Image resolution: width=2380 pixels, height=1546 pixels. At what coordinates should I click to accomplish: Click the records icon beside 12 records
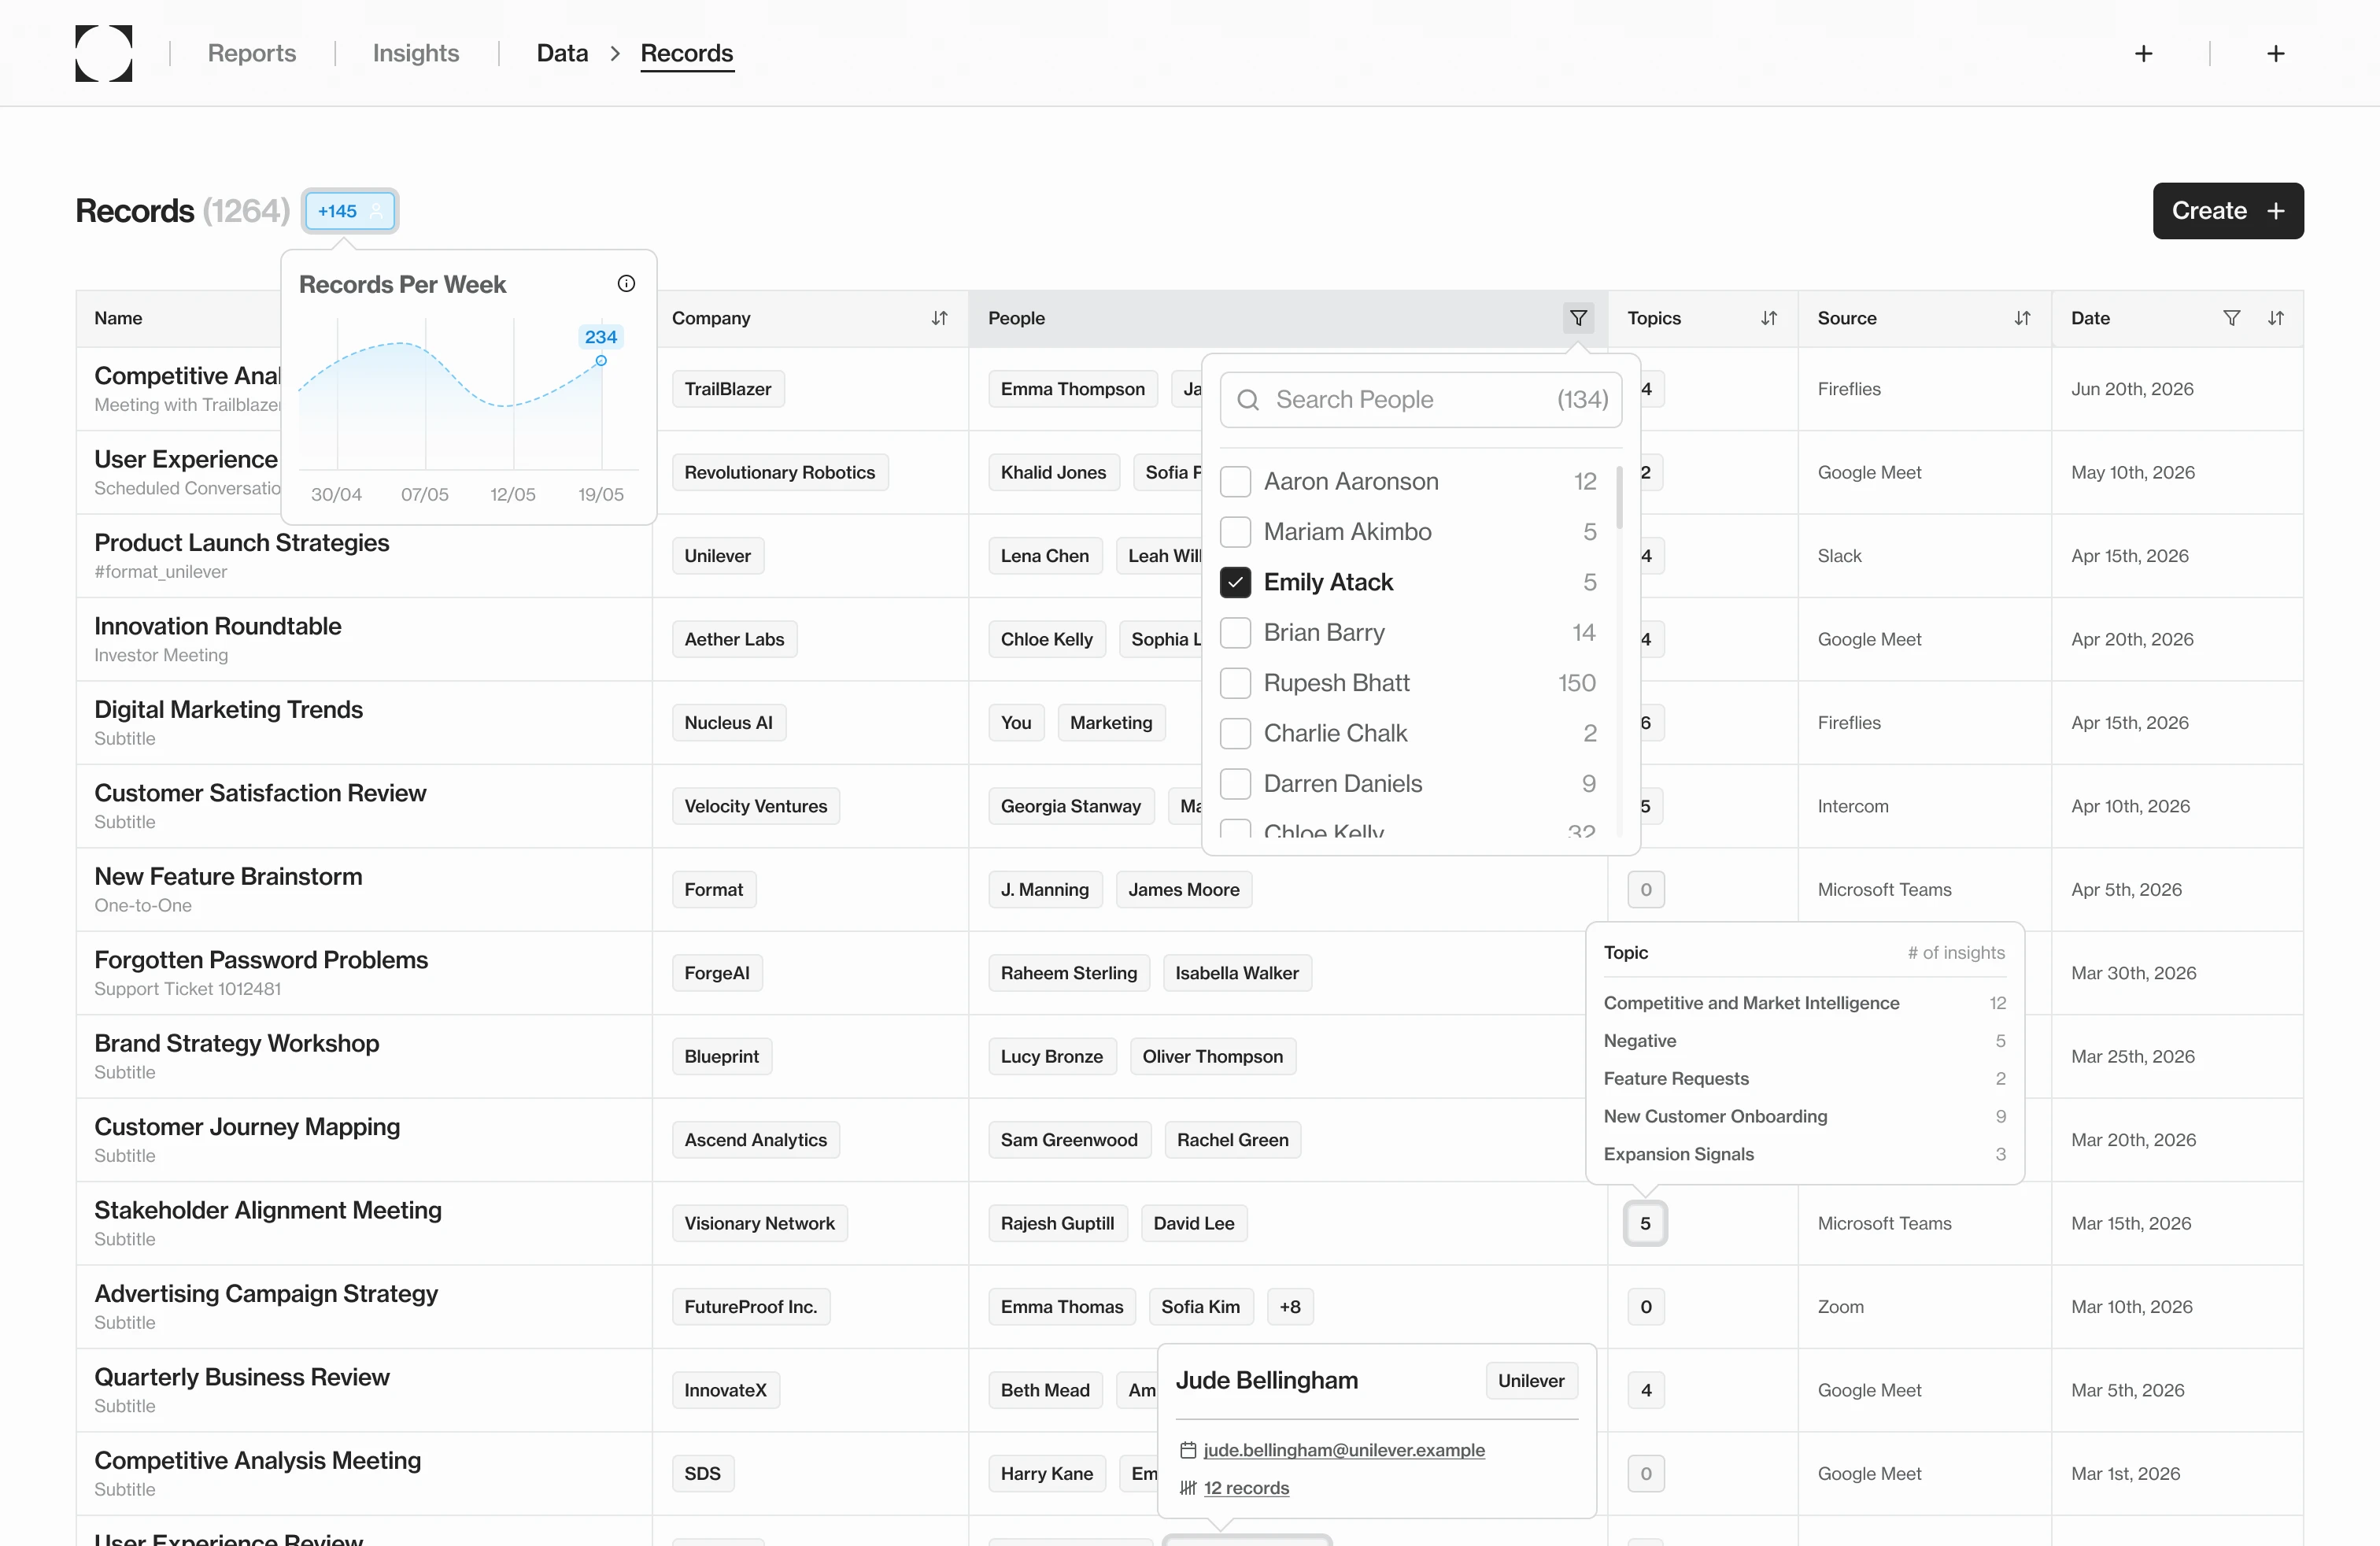point(1188,1488)
